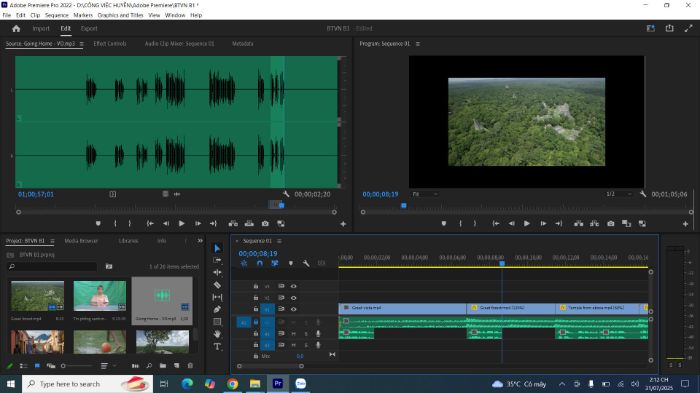Open Program monitor settings wrench
This screenshot has width=700, height=393.
click(x=643, y=194)
